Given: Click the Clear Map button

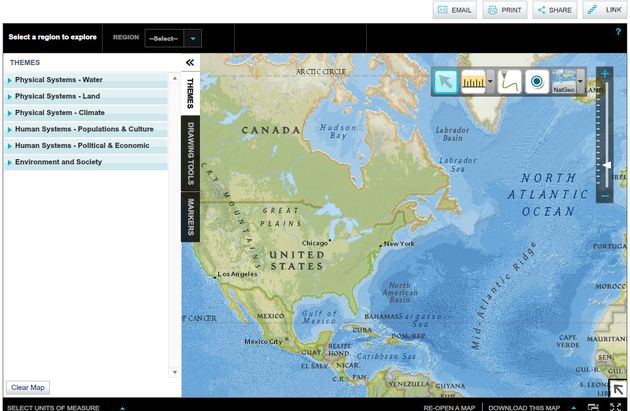Looking at the screenshot, I should pyautogui.click(x=28, y=387).
